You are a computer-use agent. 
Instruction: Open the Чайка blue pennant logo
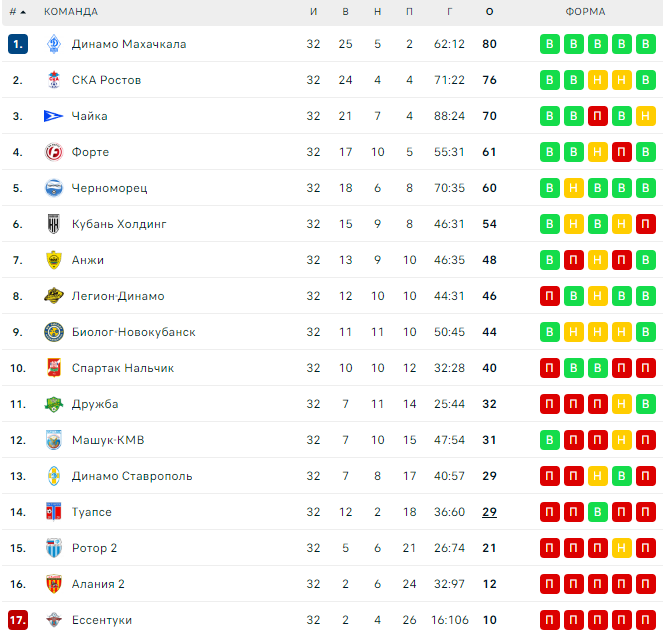53,116
